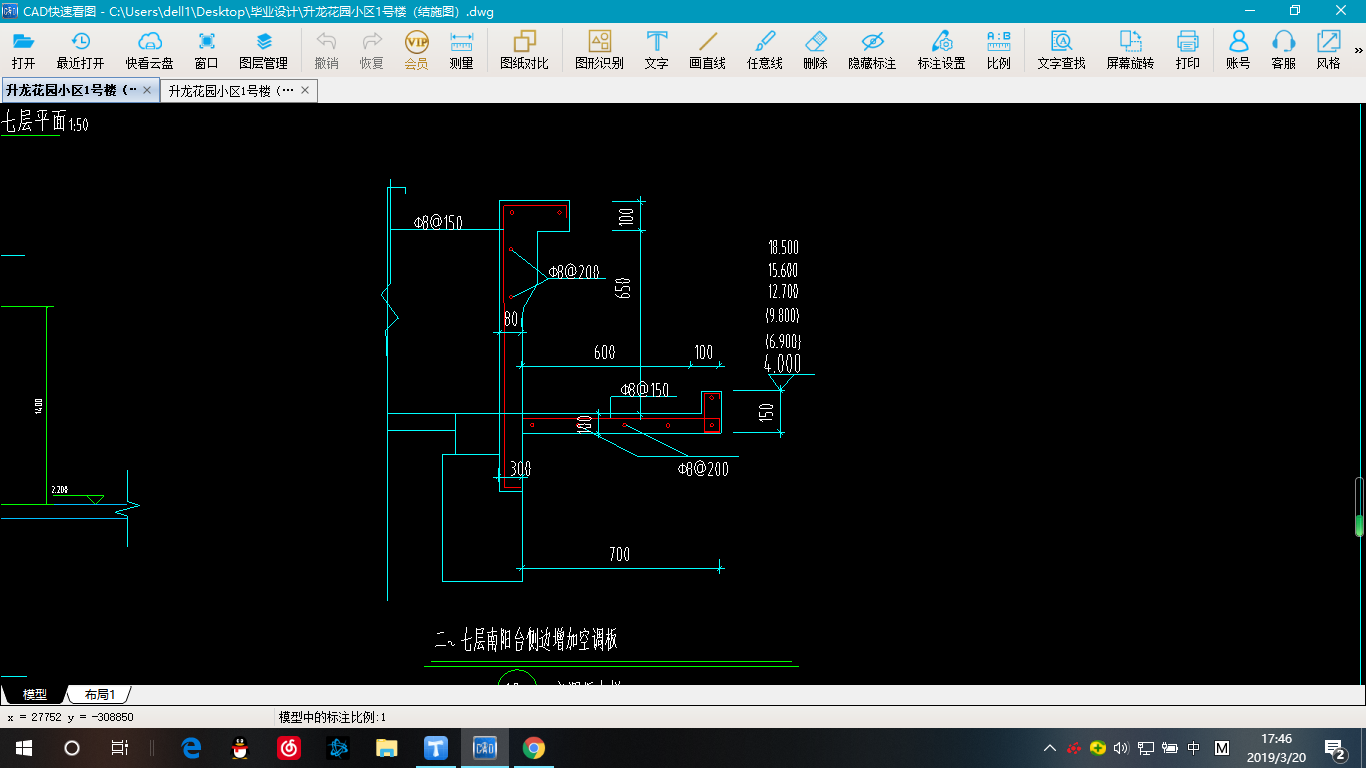Screen dimensions: 1366x768
Task: Select the 删除 eraser tool
Action: pyautogui.click(x=816, y=50)
